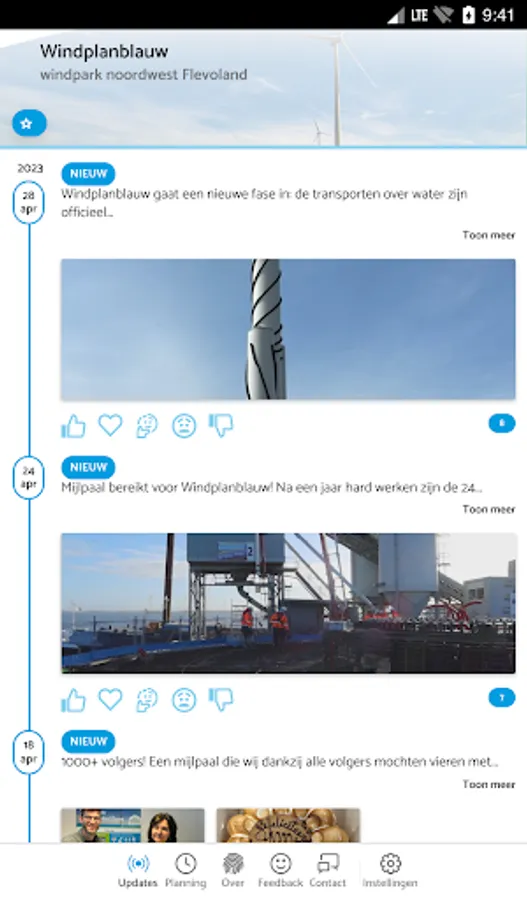Select the 24 apr timeline marker
The image size is (527, 900).
29,478
